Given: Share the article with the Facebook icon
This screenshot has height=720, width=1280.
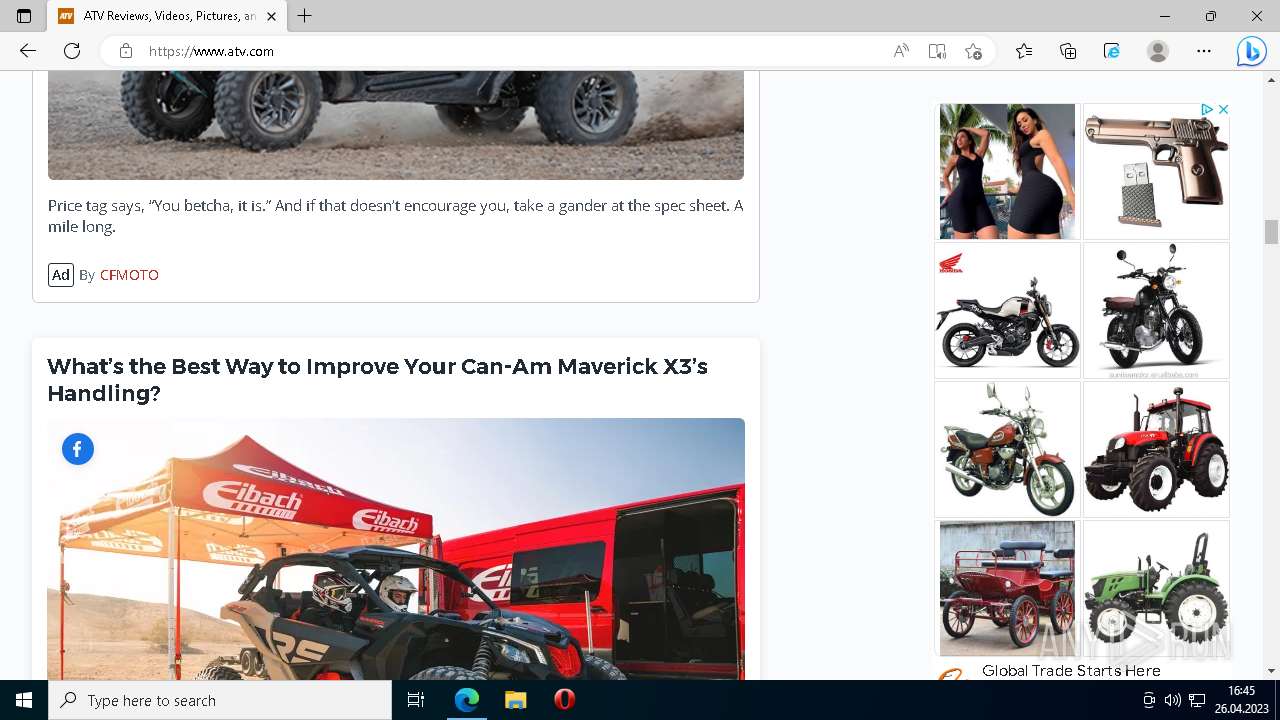Looking at the screenshot, I should (78, 449).
